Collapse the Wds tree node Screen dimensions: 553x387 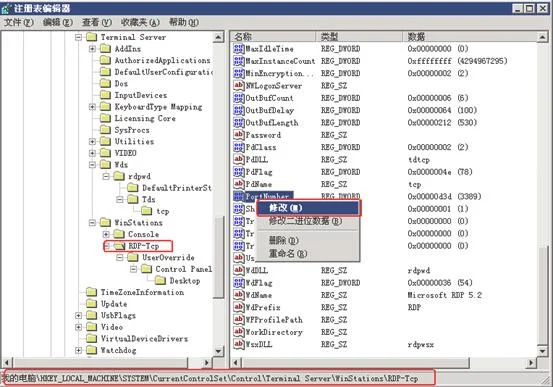92,165
